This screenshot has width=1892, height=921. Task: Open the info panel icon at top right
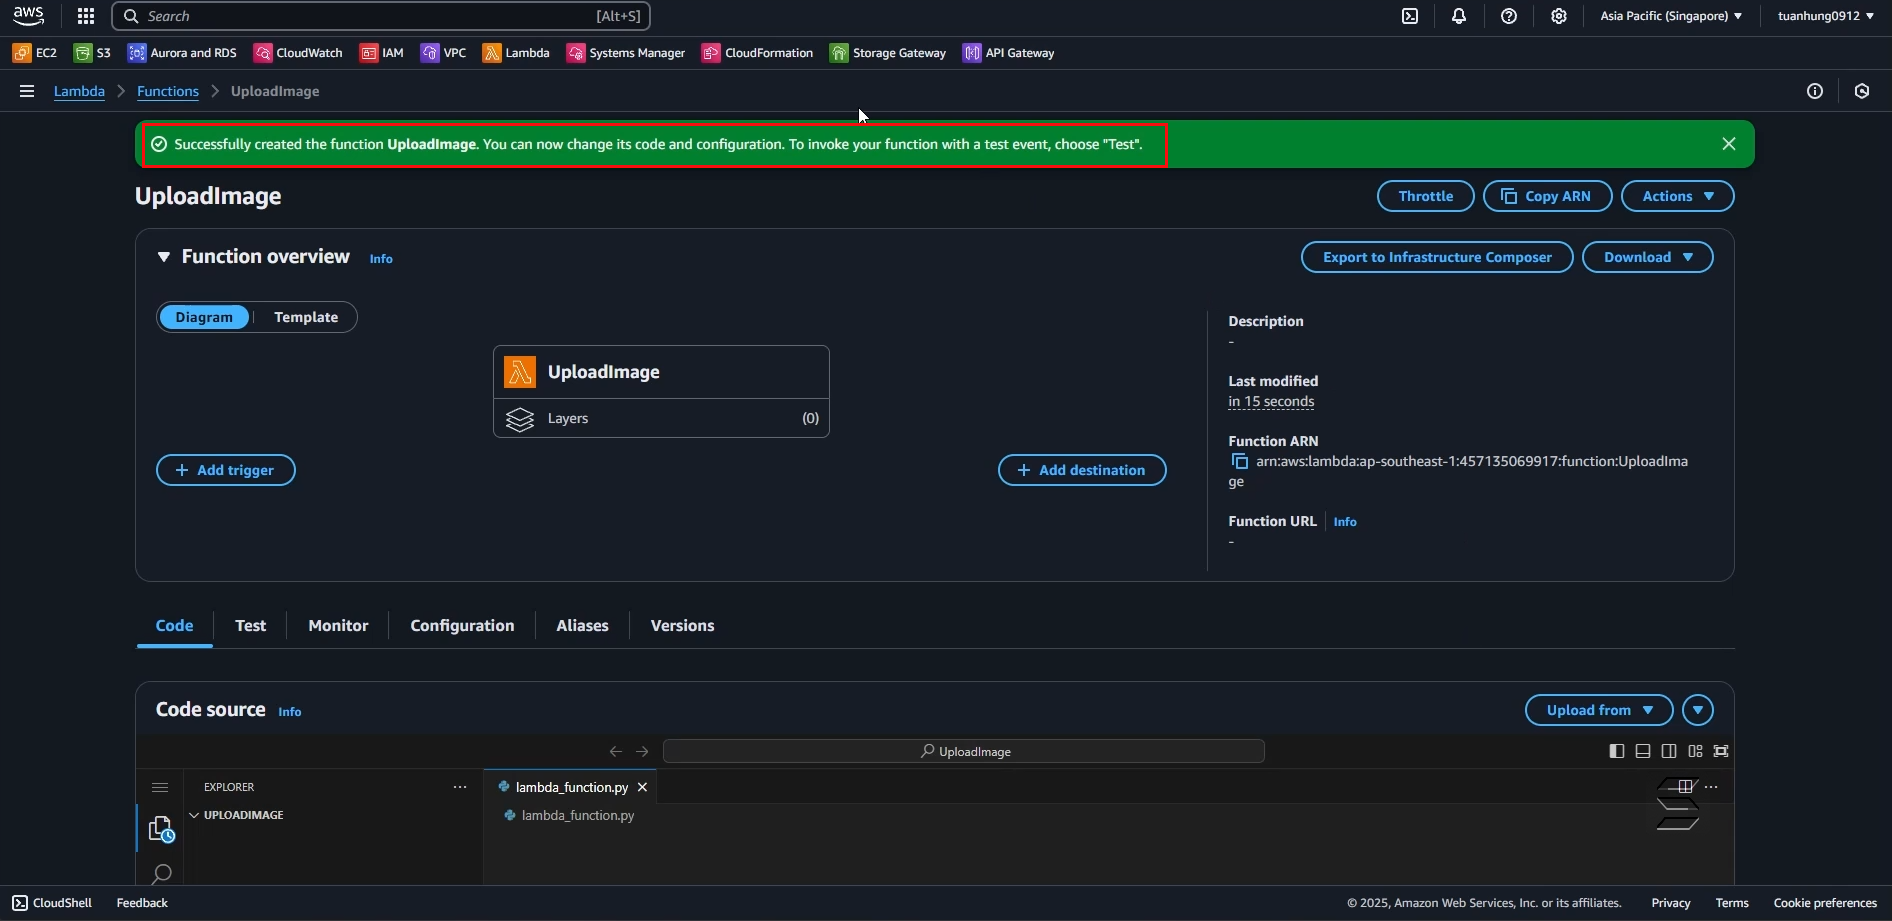1815,91
